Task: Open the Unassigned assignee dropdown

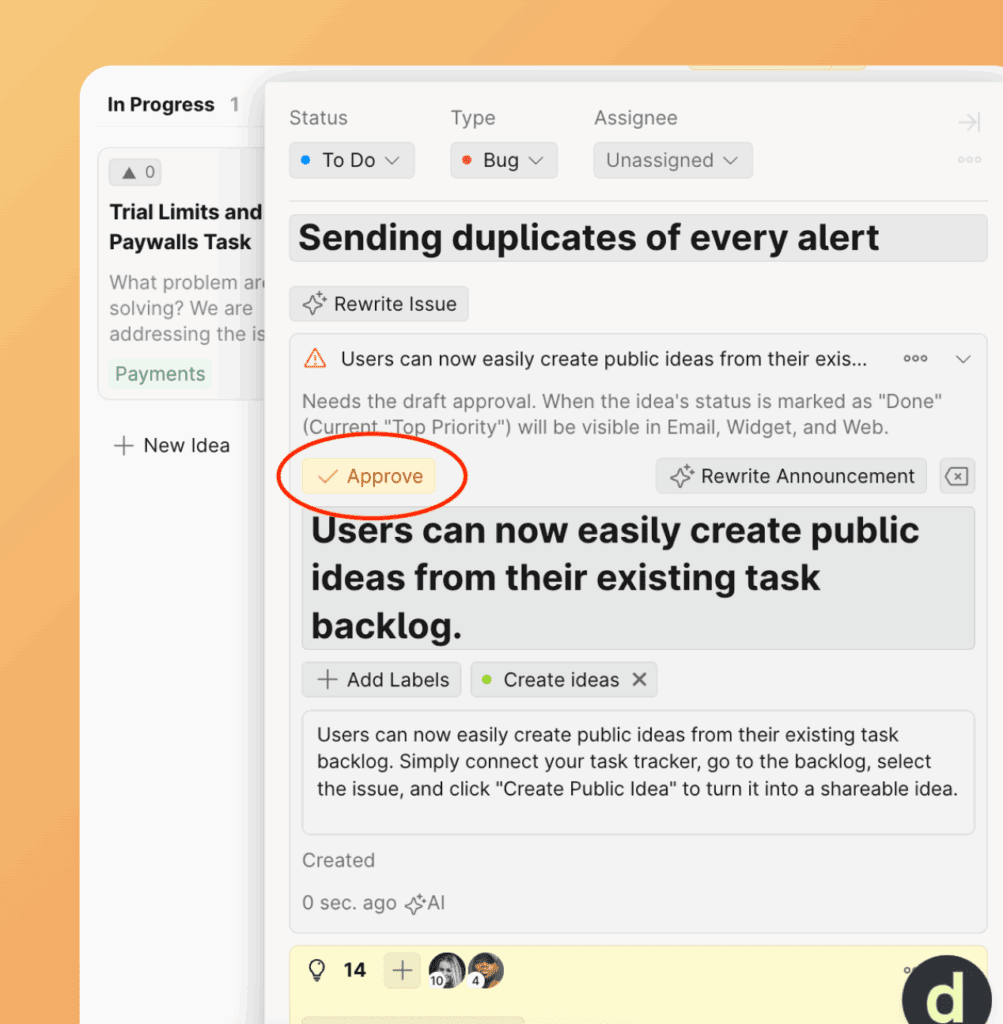Action: click(x=672, y=160)
